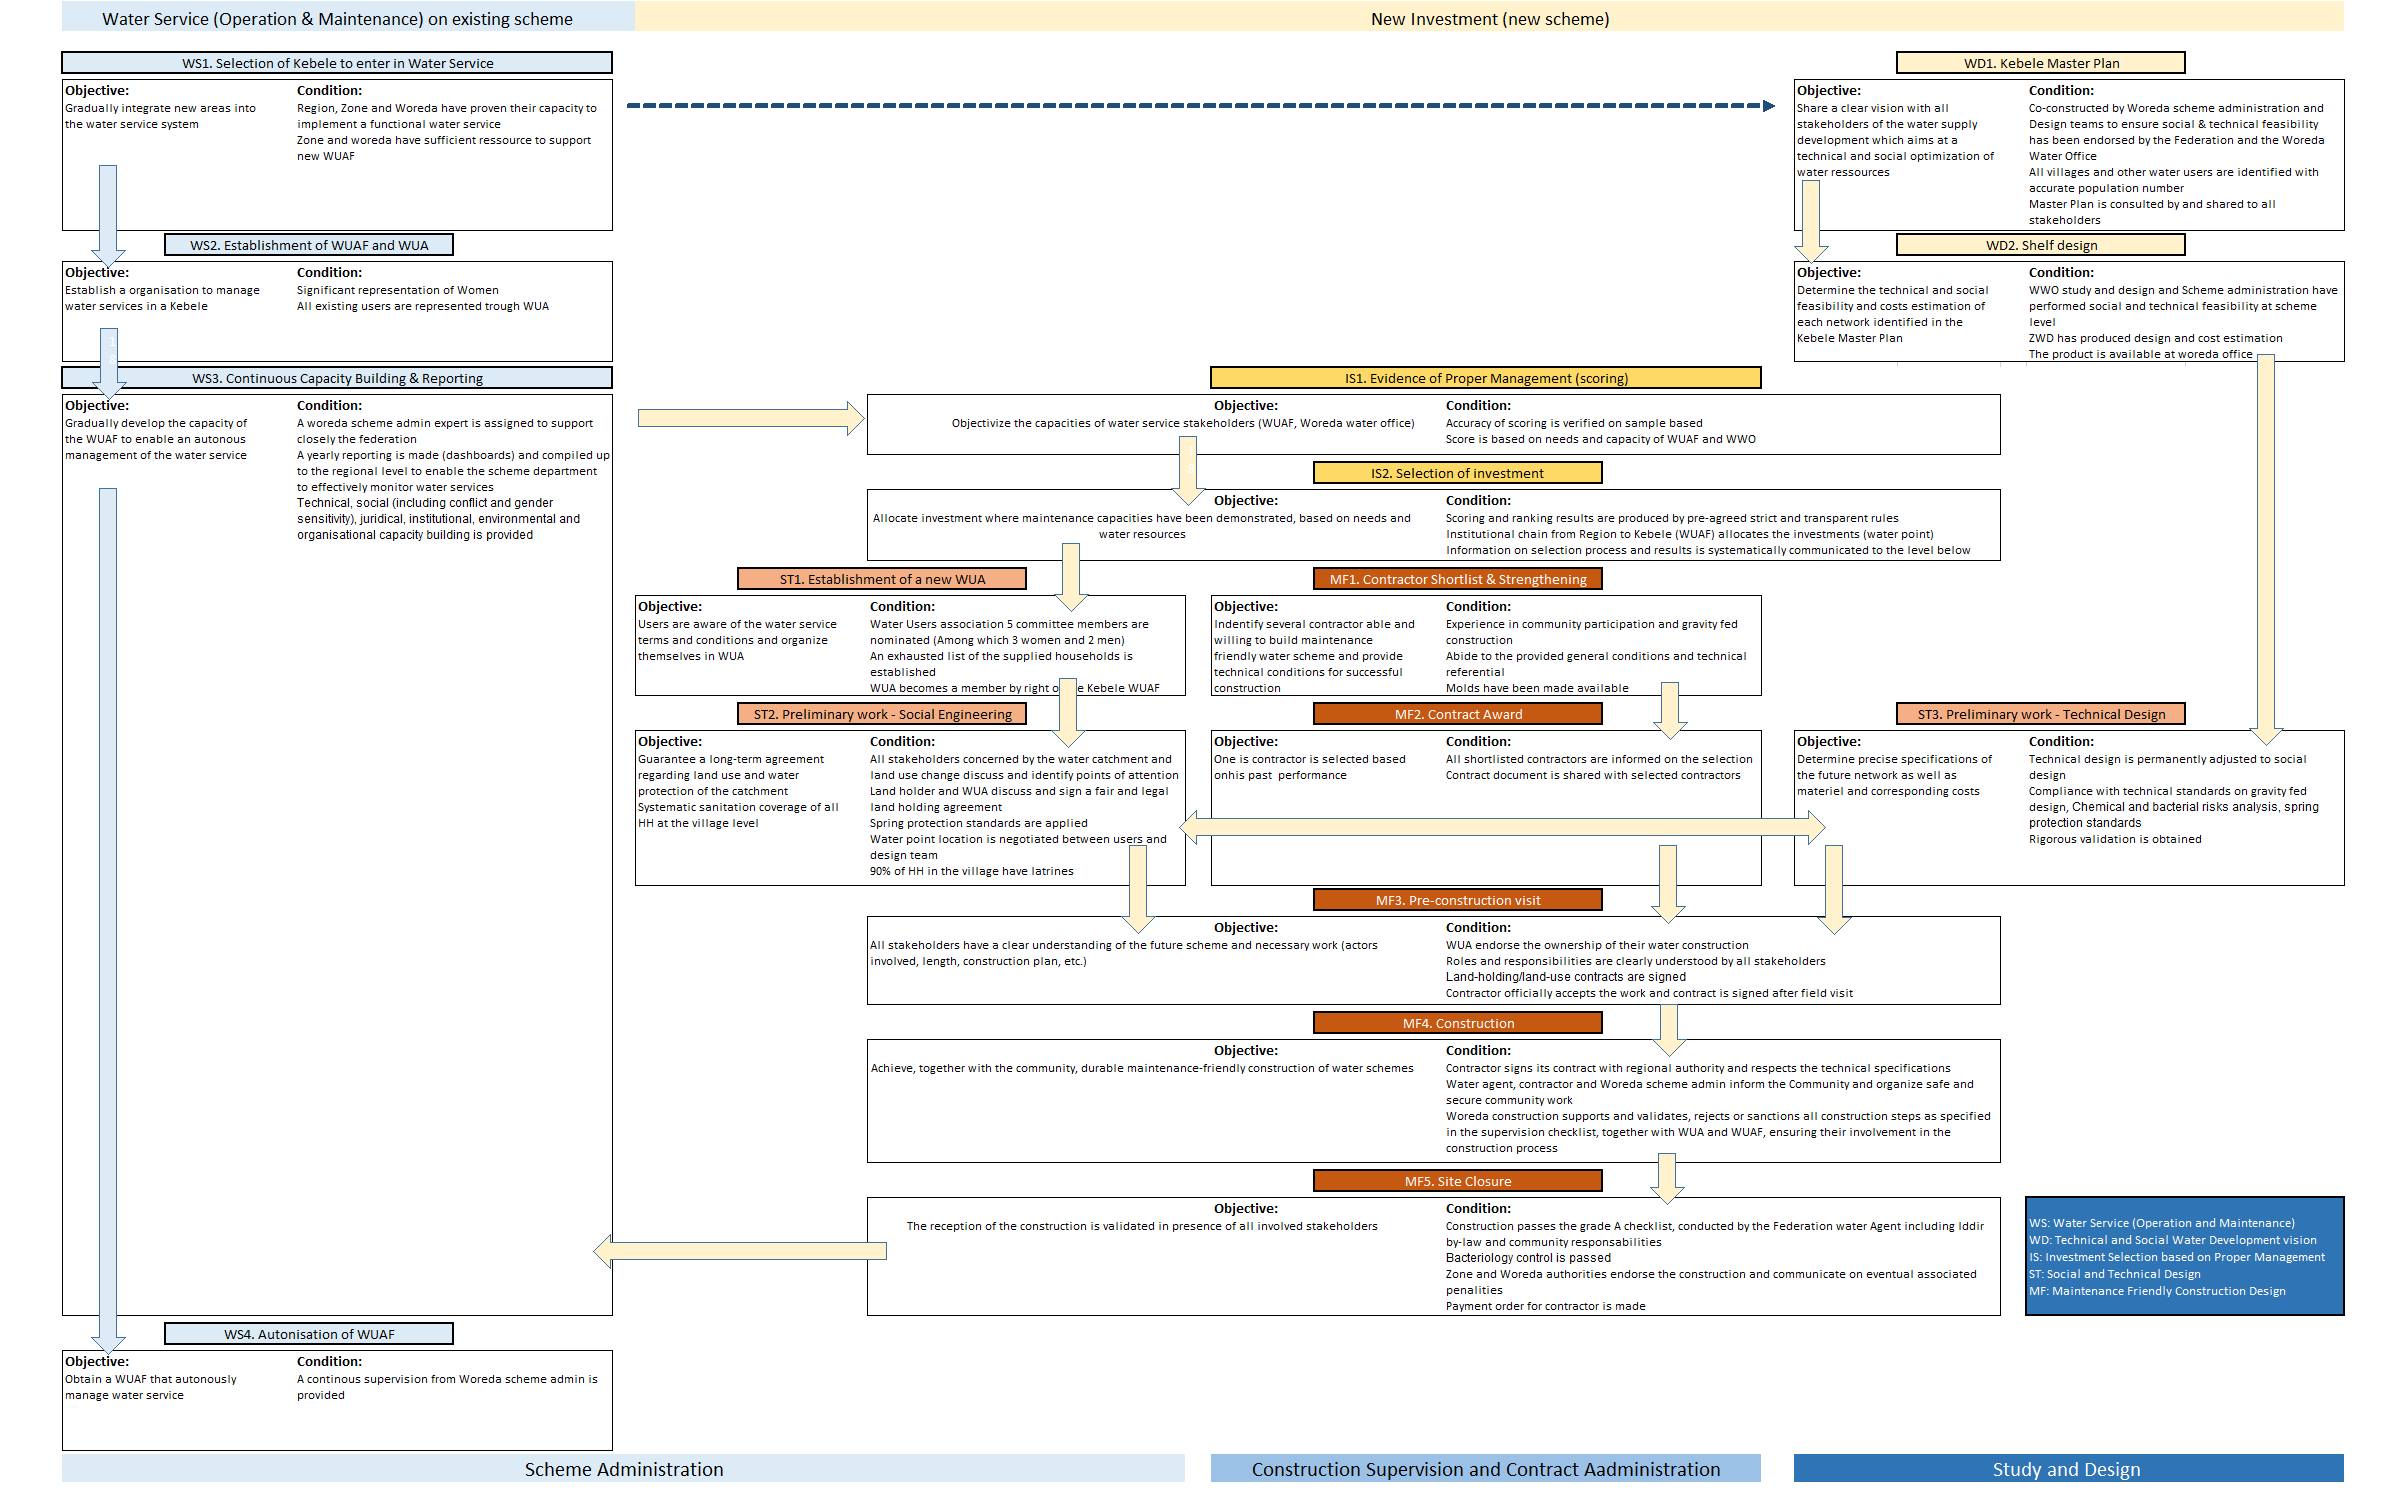Image resolution: width=2406 pixels, height=1503 pixels.
Task: Click arrow from WS3 to IS1
Action: (750, 418)
